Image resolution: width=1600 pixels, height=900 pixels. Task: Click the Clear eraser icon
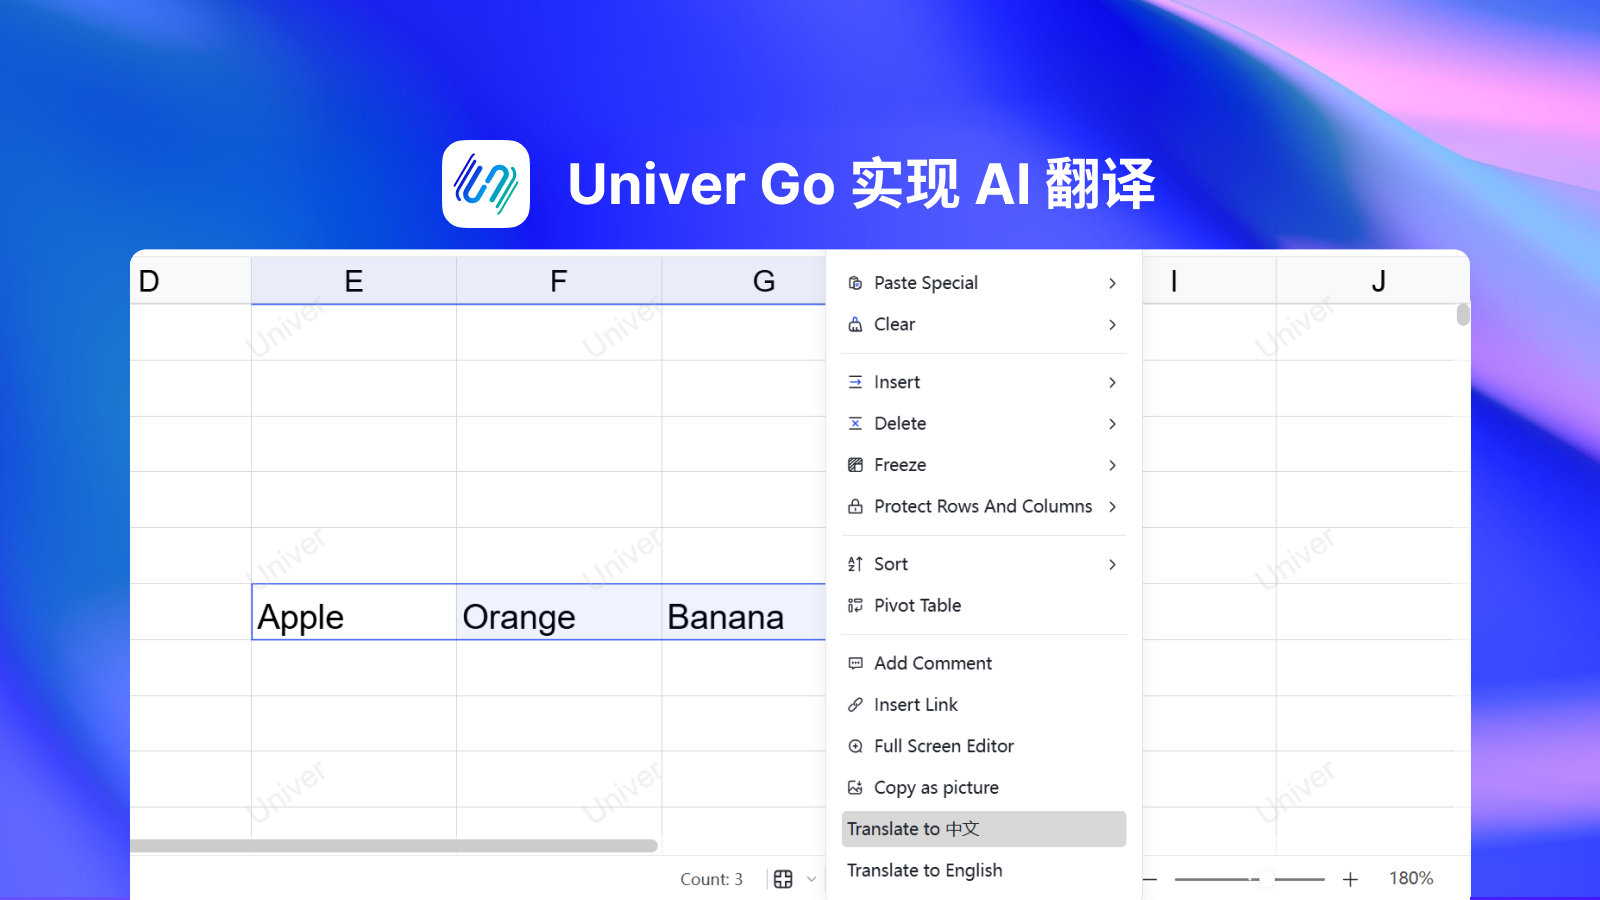click(855, 324)
